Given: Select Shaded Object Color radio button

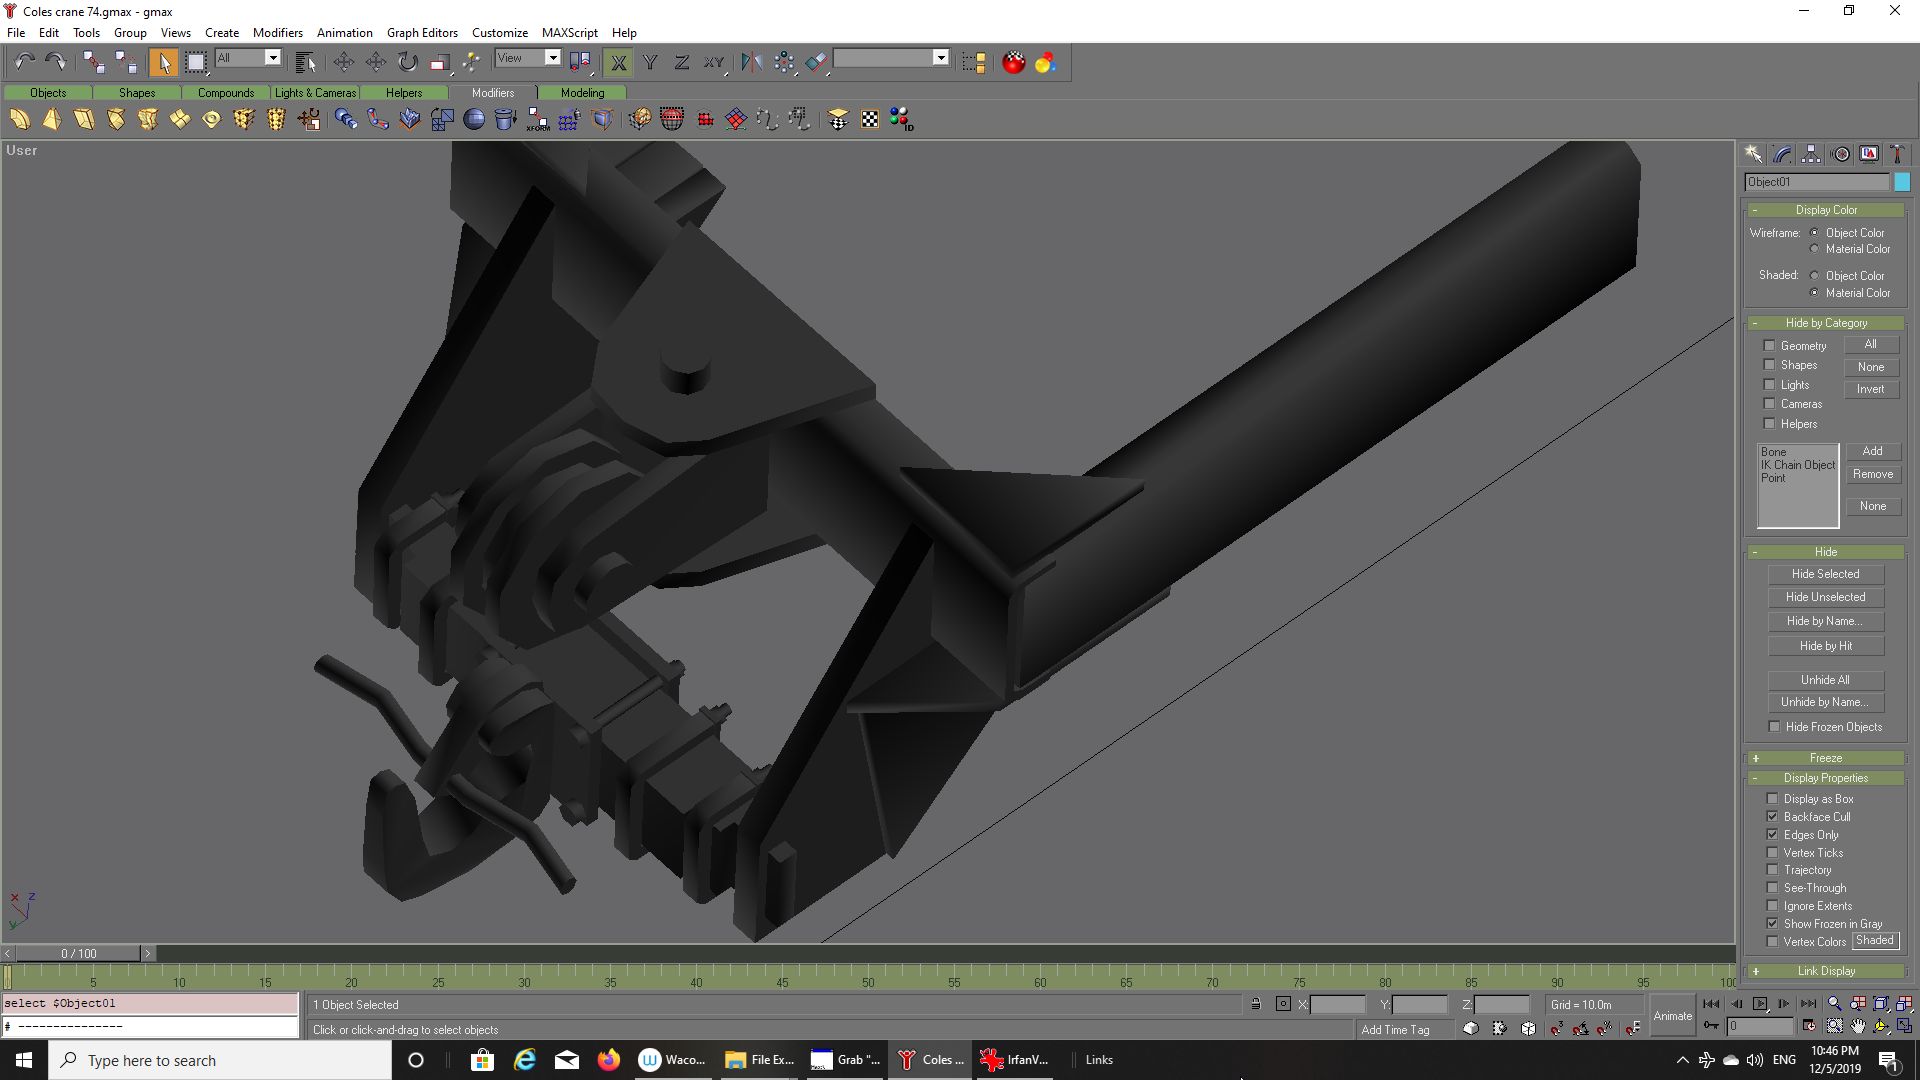Looking at the screenshot, I should (1814, 276).
